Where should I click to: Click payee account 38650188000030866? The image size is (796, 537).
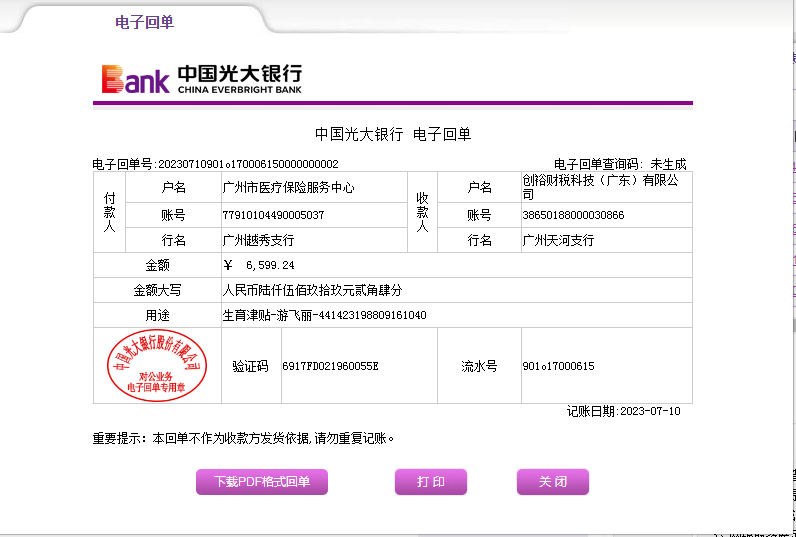573,215
